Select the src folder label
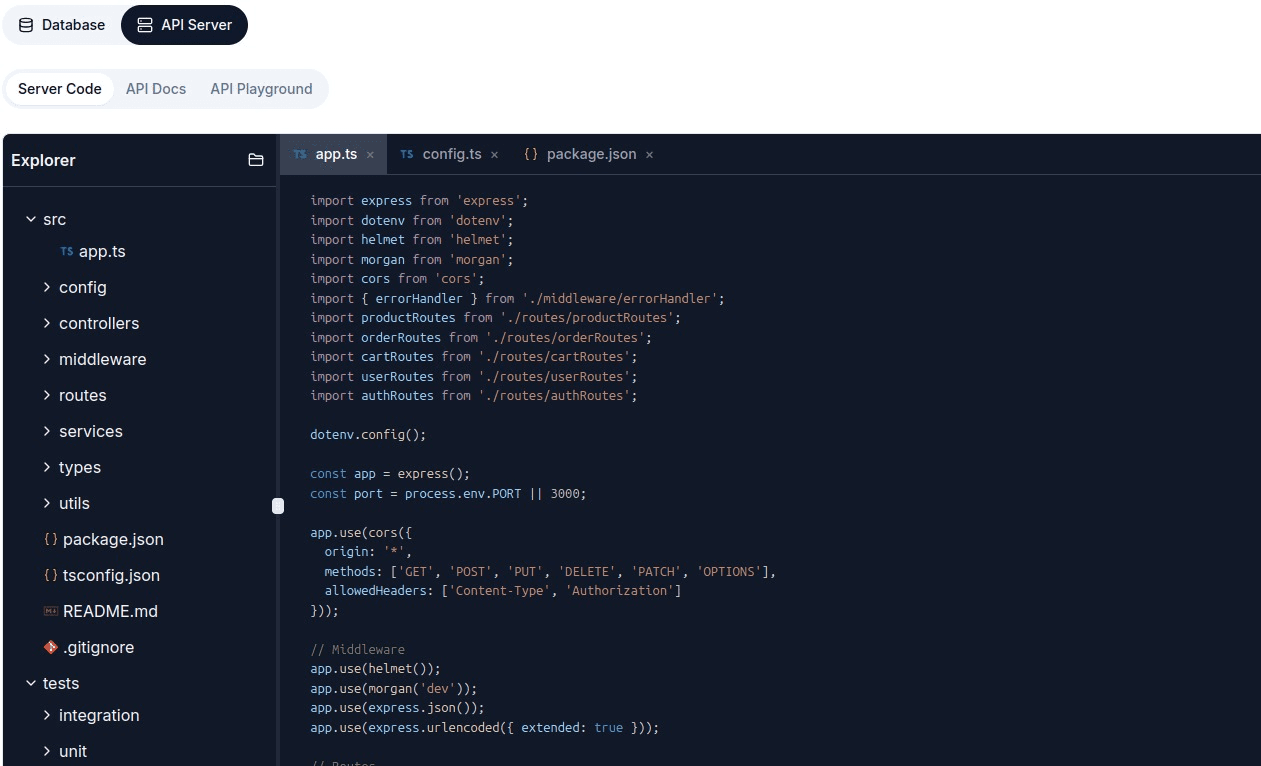 tap(55, 219)
